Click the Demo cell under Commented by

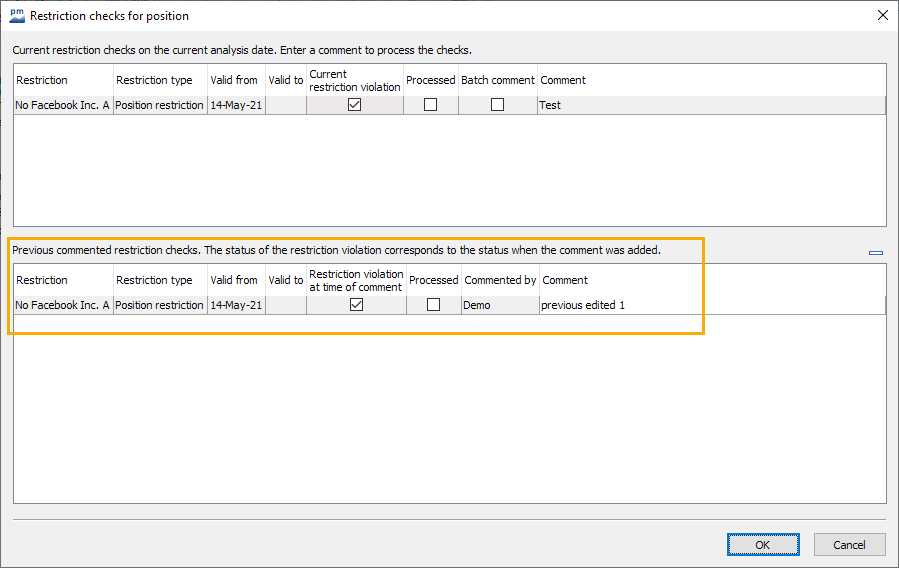click(x=499, y=305)
